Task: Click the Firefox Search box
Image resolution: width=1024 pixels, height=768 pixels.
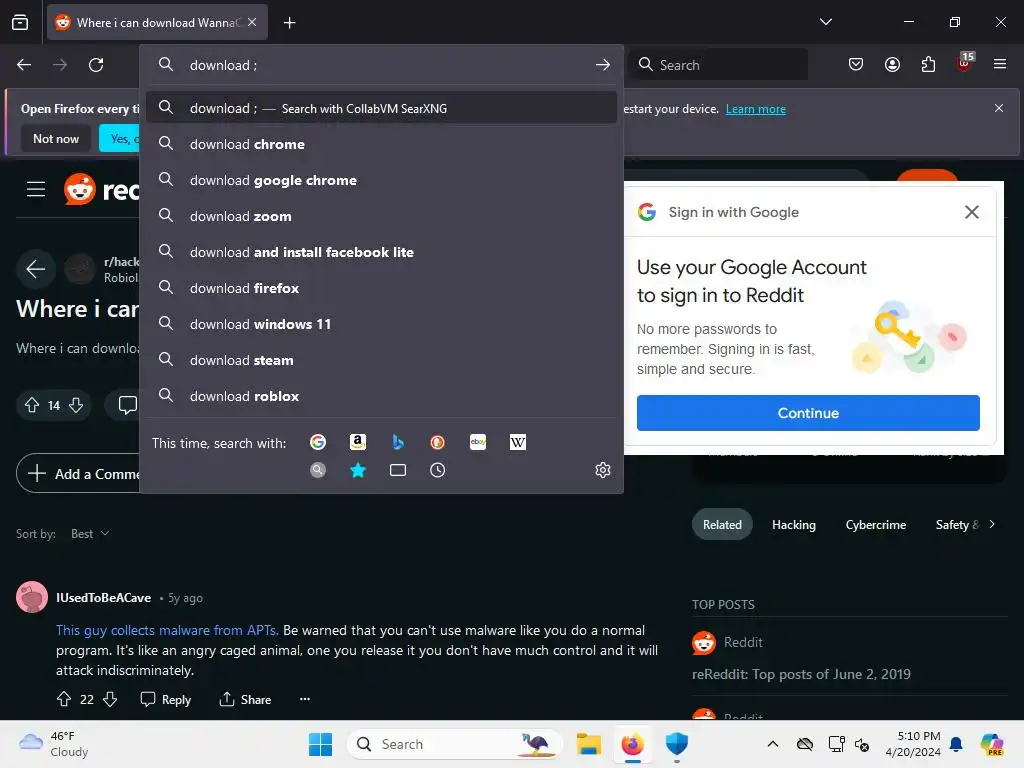Action: [x=718, y=65]
